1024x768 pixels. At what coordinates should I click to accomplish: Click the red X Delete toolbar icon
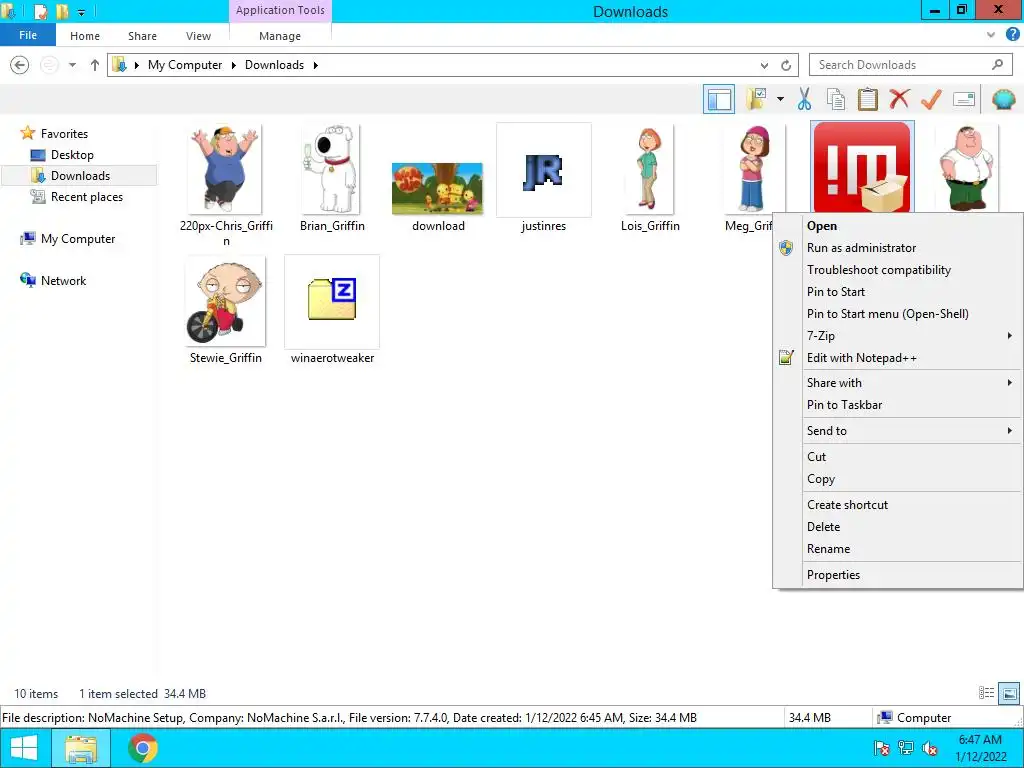pyautogui.click(x=899, y=99)
